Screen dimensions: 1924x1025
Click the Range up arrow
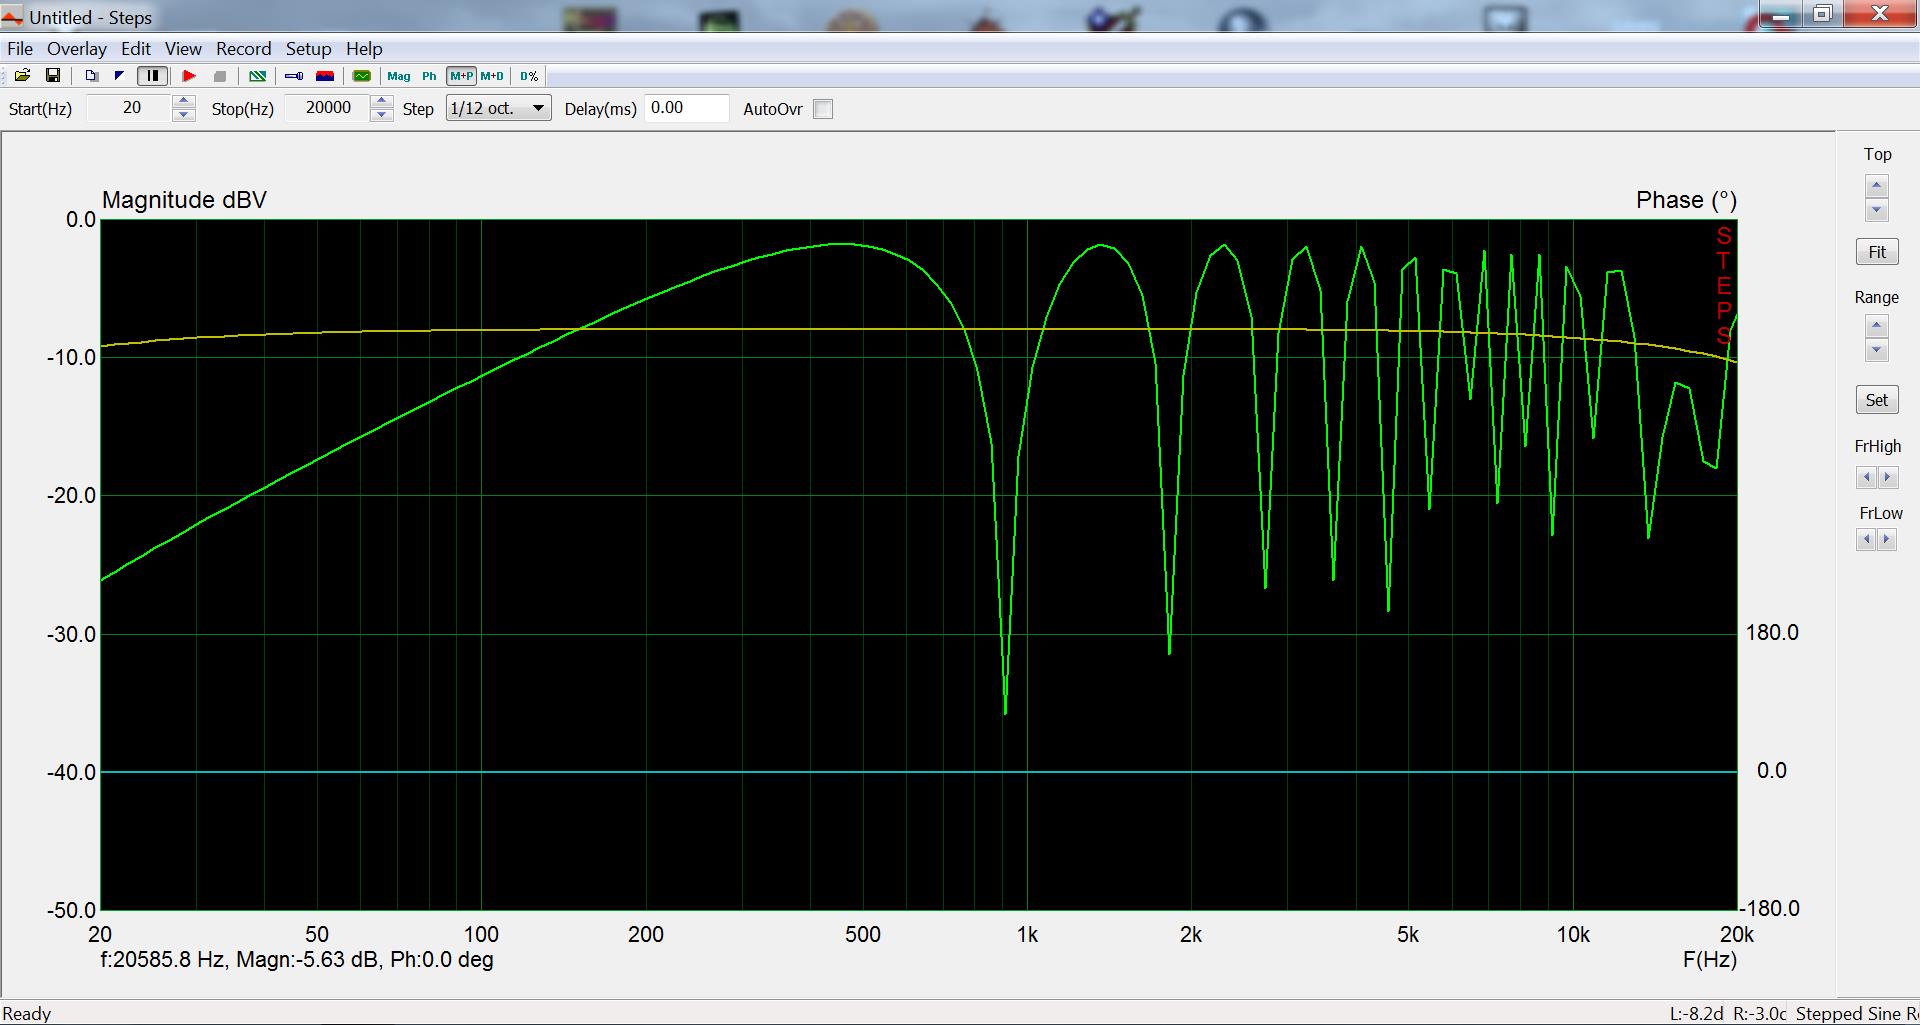point(1877,326)
